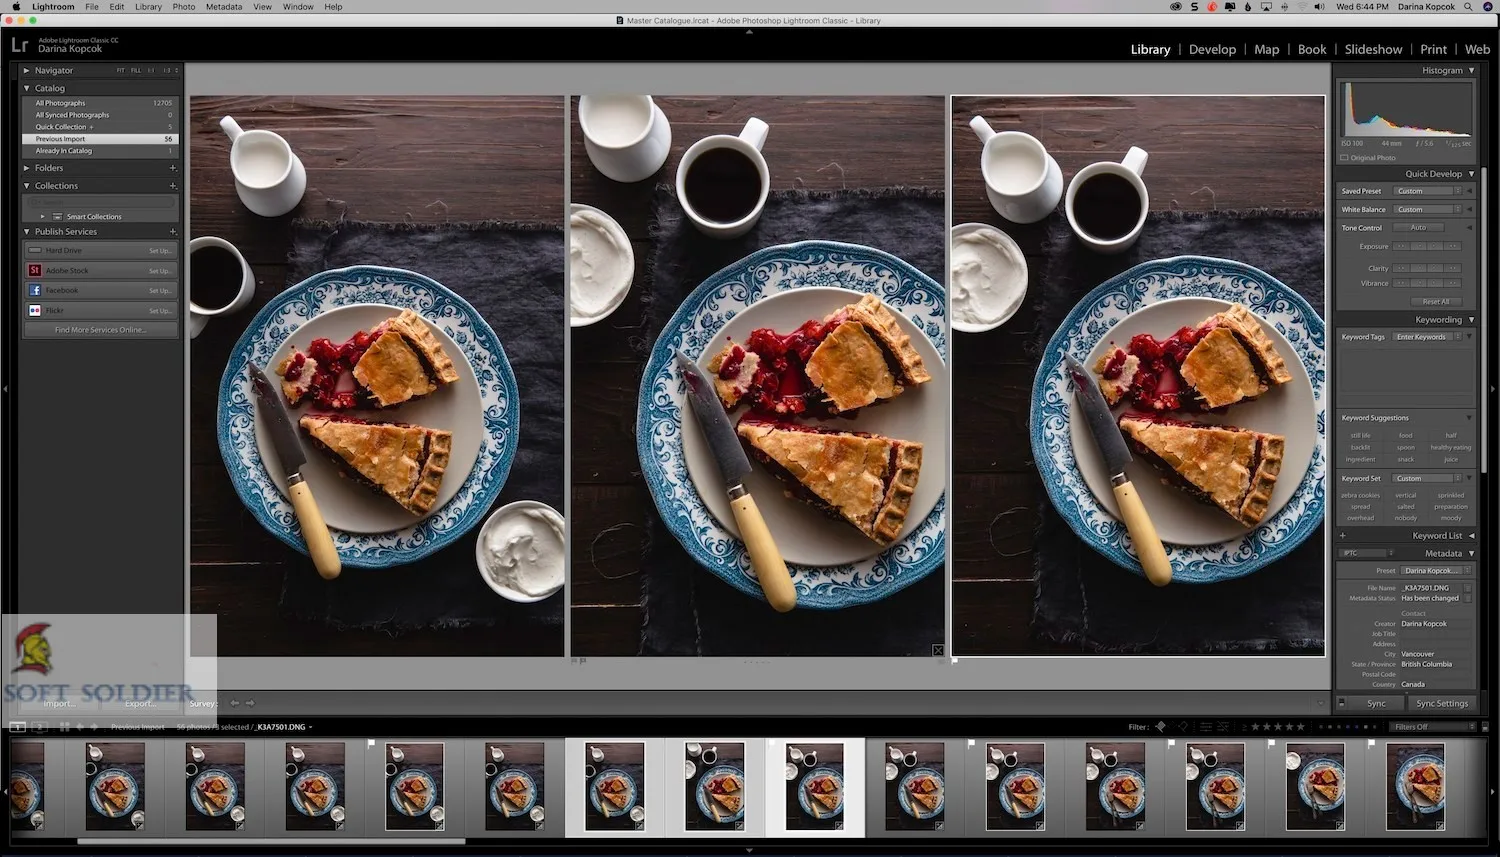
Task: Expand the Navigator panel
Action: [x=27, y=71]
